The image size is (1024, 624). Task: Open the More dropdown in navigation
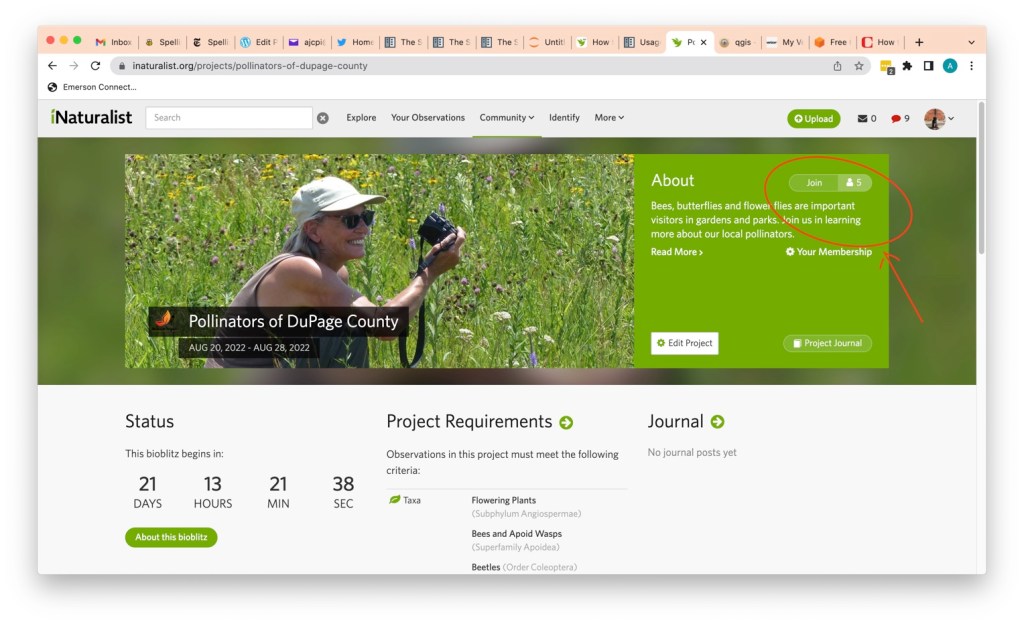[609, 118]
